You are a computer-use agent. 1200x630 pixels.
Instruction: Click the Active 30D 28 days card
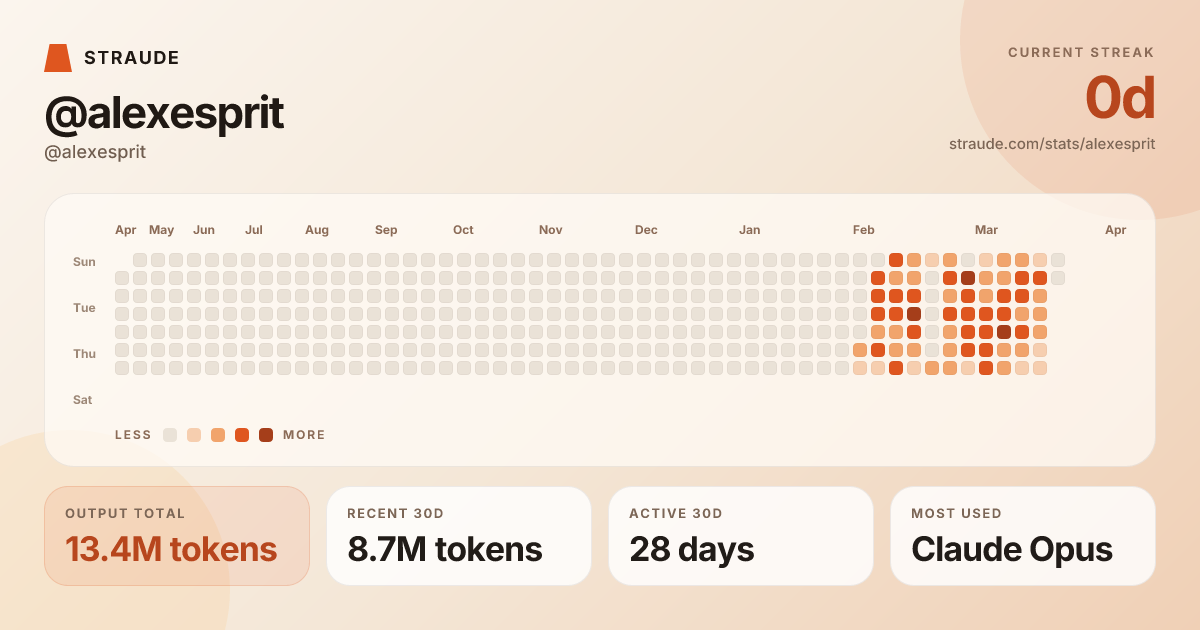[741, 536]
